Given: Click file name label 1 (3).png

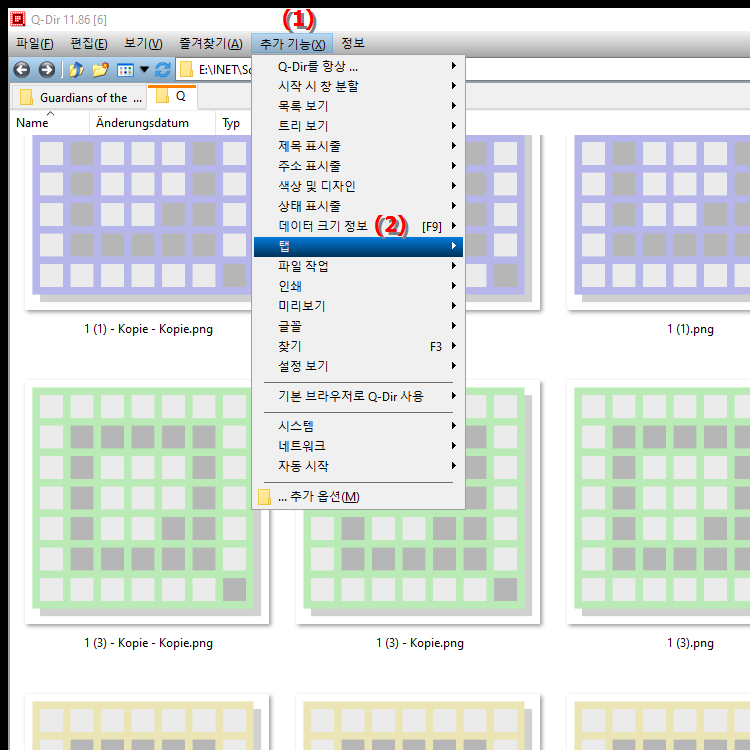Looking at the screenshot, I should click(690, 643).
